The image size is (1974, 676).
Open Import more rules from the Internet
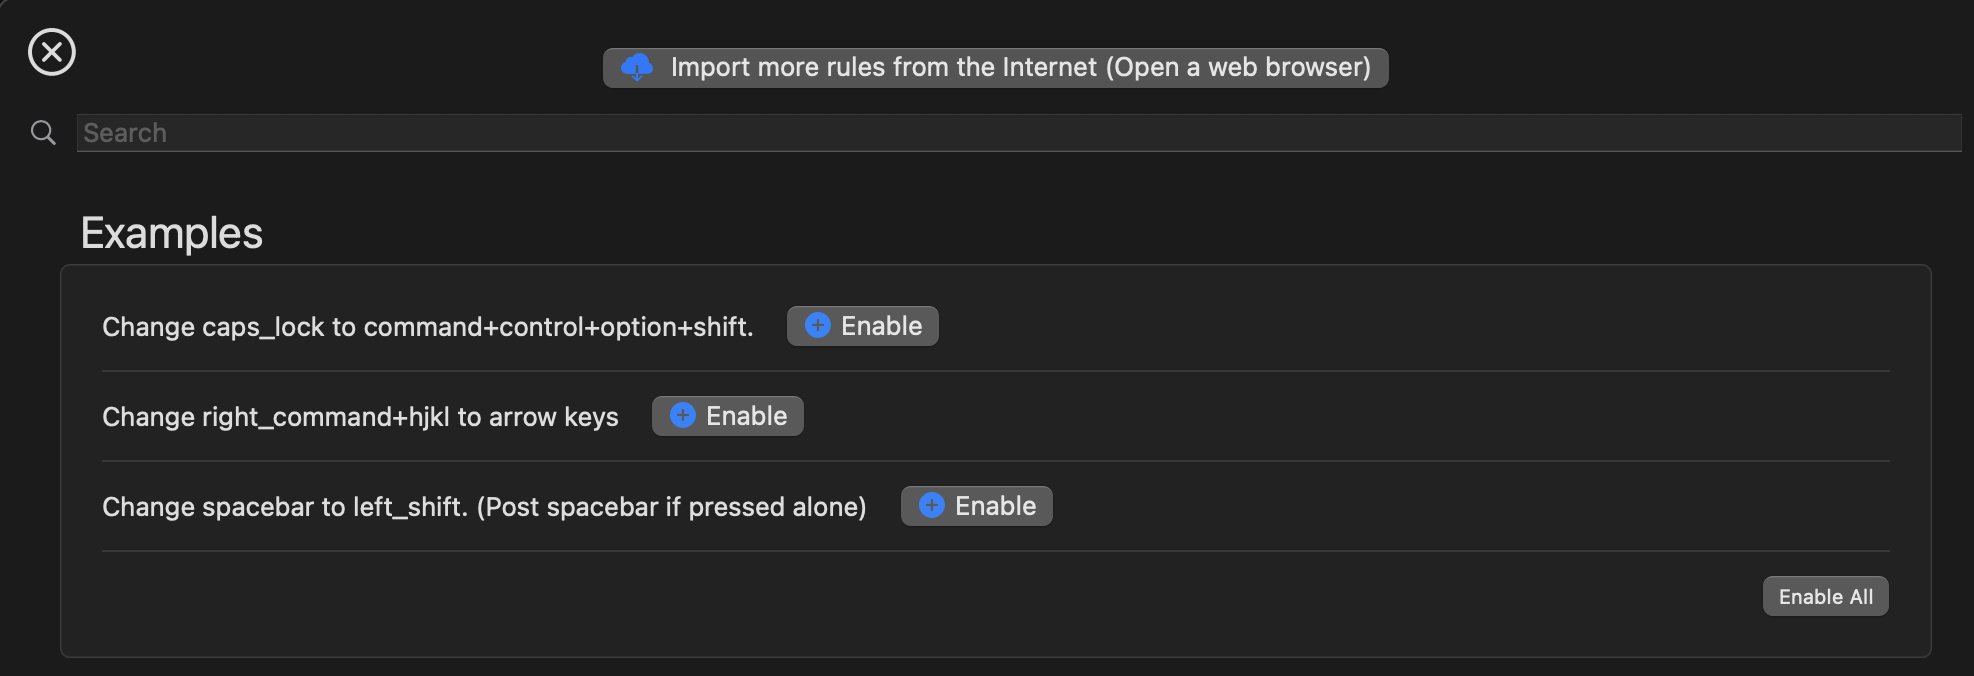pyautogui.click(x=995, y=67)
